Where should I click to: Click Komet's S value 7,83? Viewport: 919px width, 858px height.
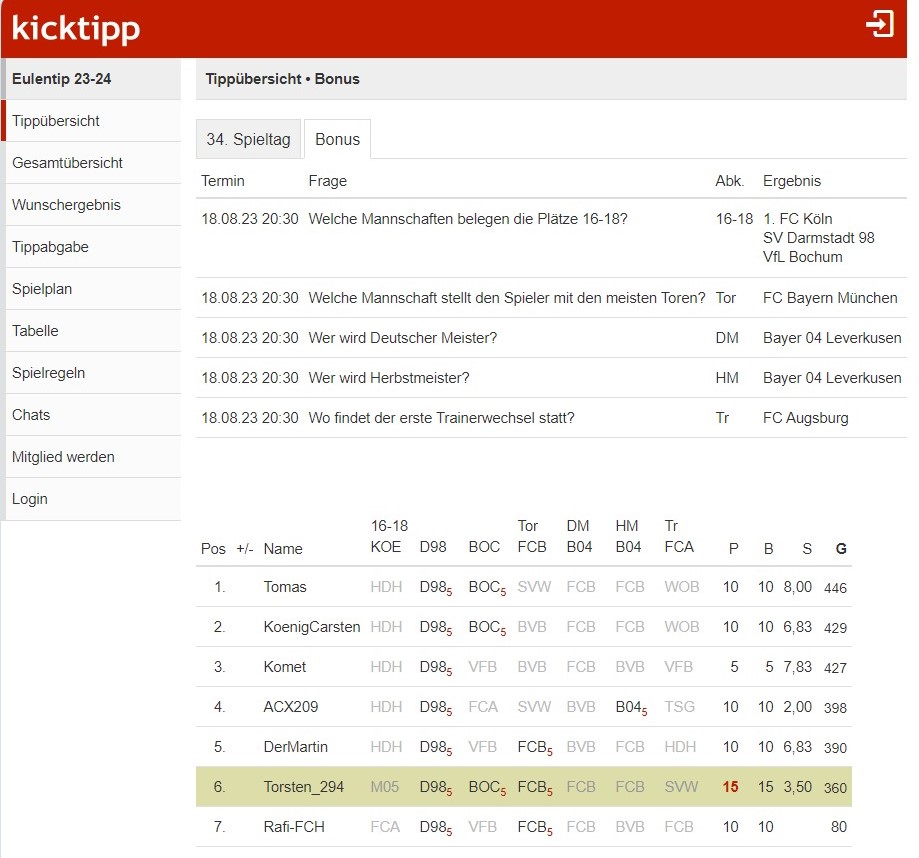pos(798,666)
